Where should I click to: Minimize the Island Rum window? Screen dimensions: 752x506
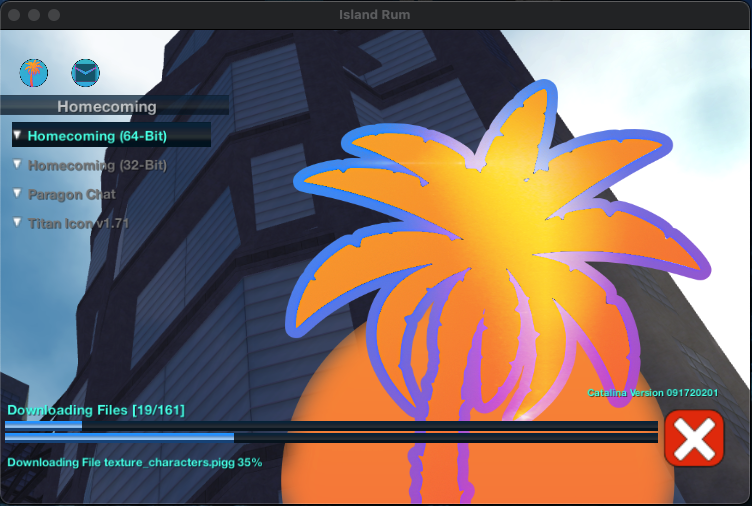34,15
